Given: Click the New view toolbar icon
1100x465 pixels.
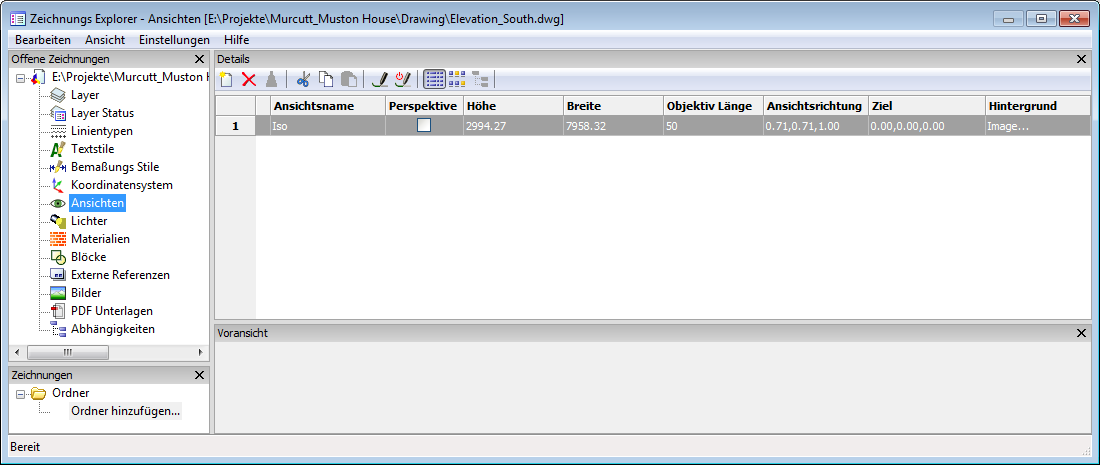Looking at the screenshot, I should (x=226, y=79).
